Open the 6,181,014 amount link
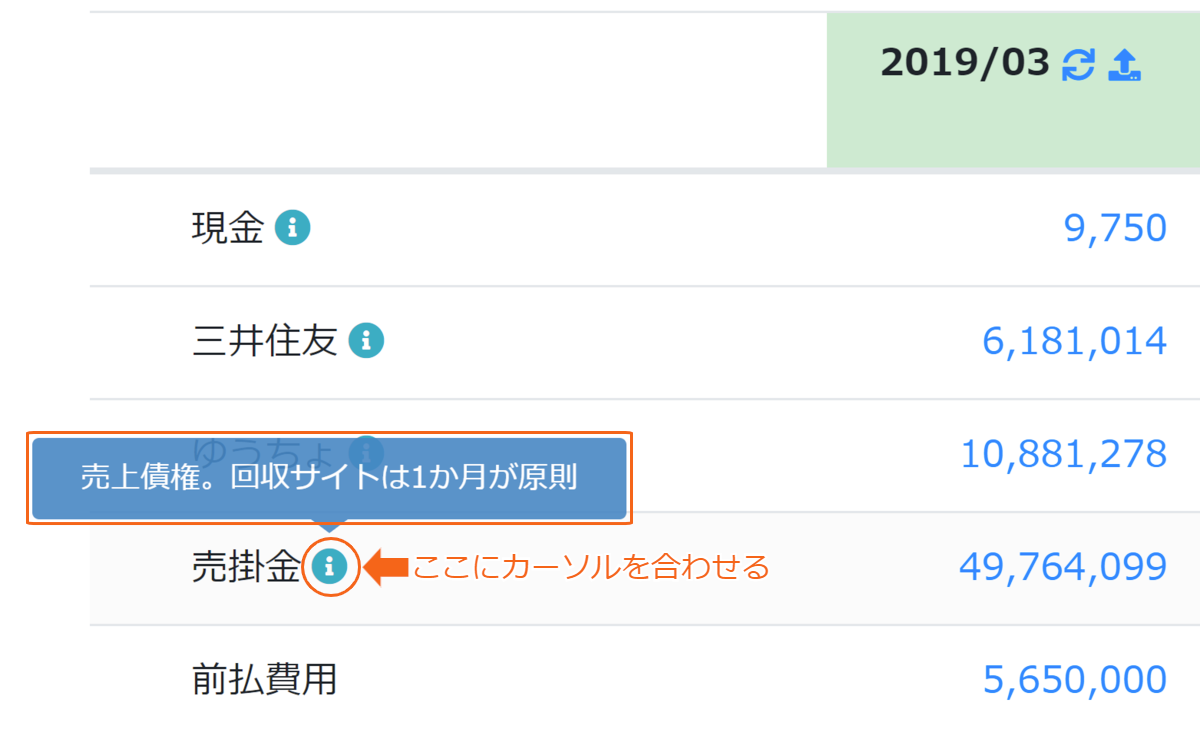The height and width of the screenshot is (736, 1200). (1075, 342)
